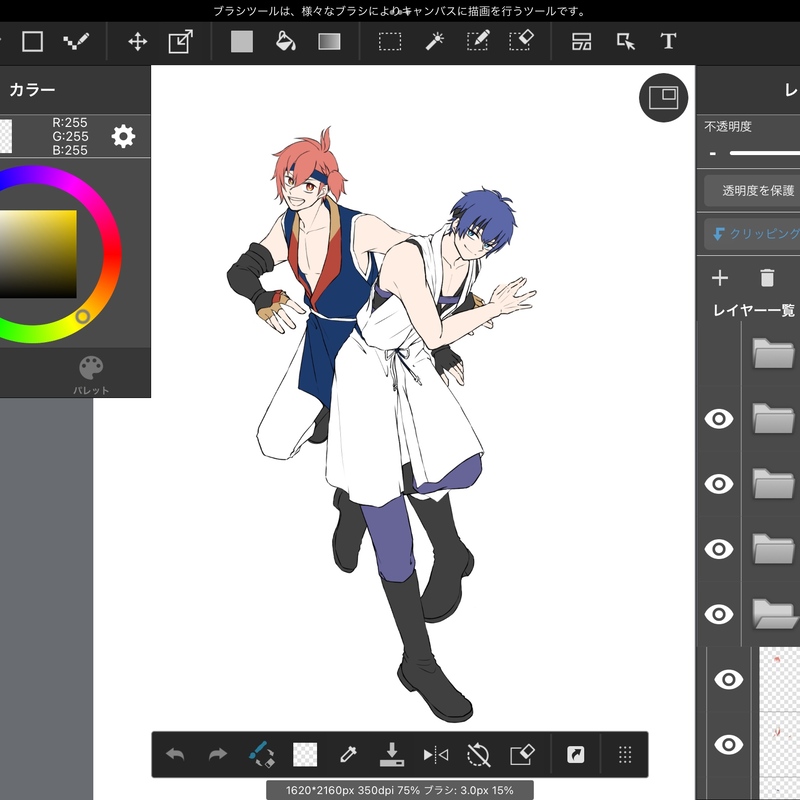Select the rectangle shape tool
Viewport: 800px width, 800px height.
32,41
